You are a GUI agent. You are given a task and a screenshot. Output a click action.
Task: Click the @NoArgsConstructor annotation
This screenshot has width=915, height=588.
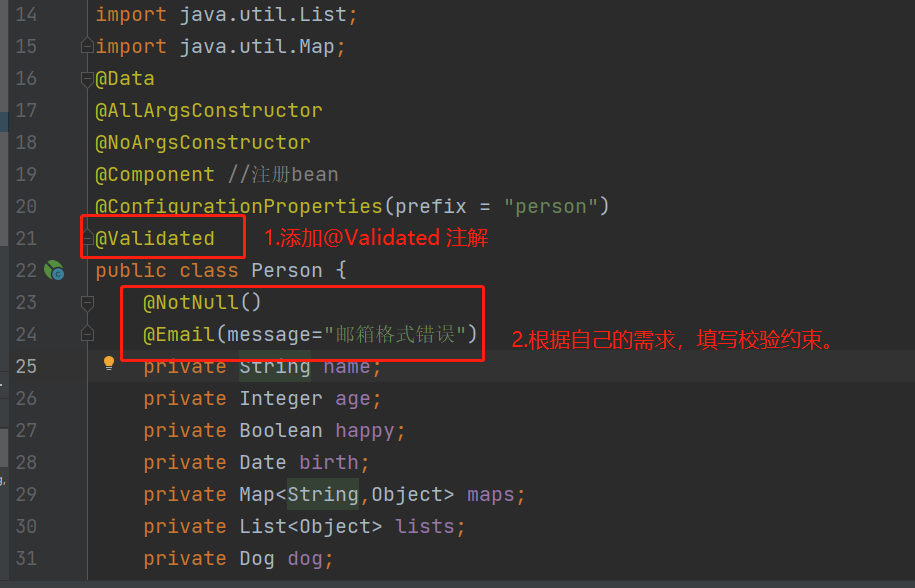click(x=202, y=142)
